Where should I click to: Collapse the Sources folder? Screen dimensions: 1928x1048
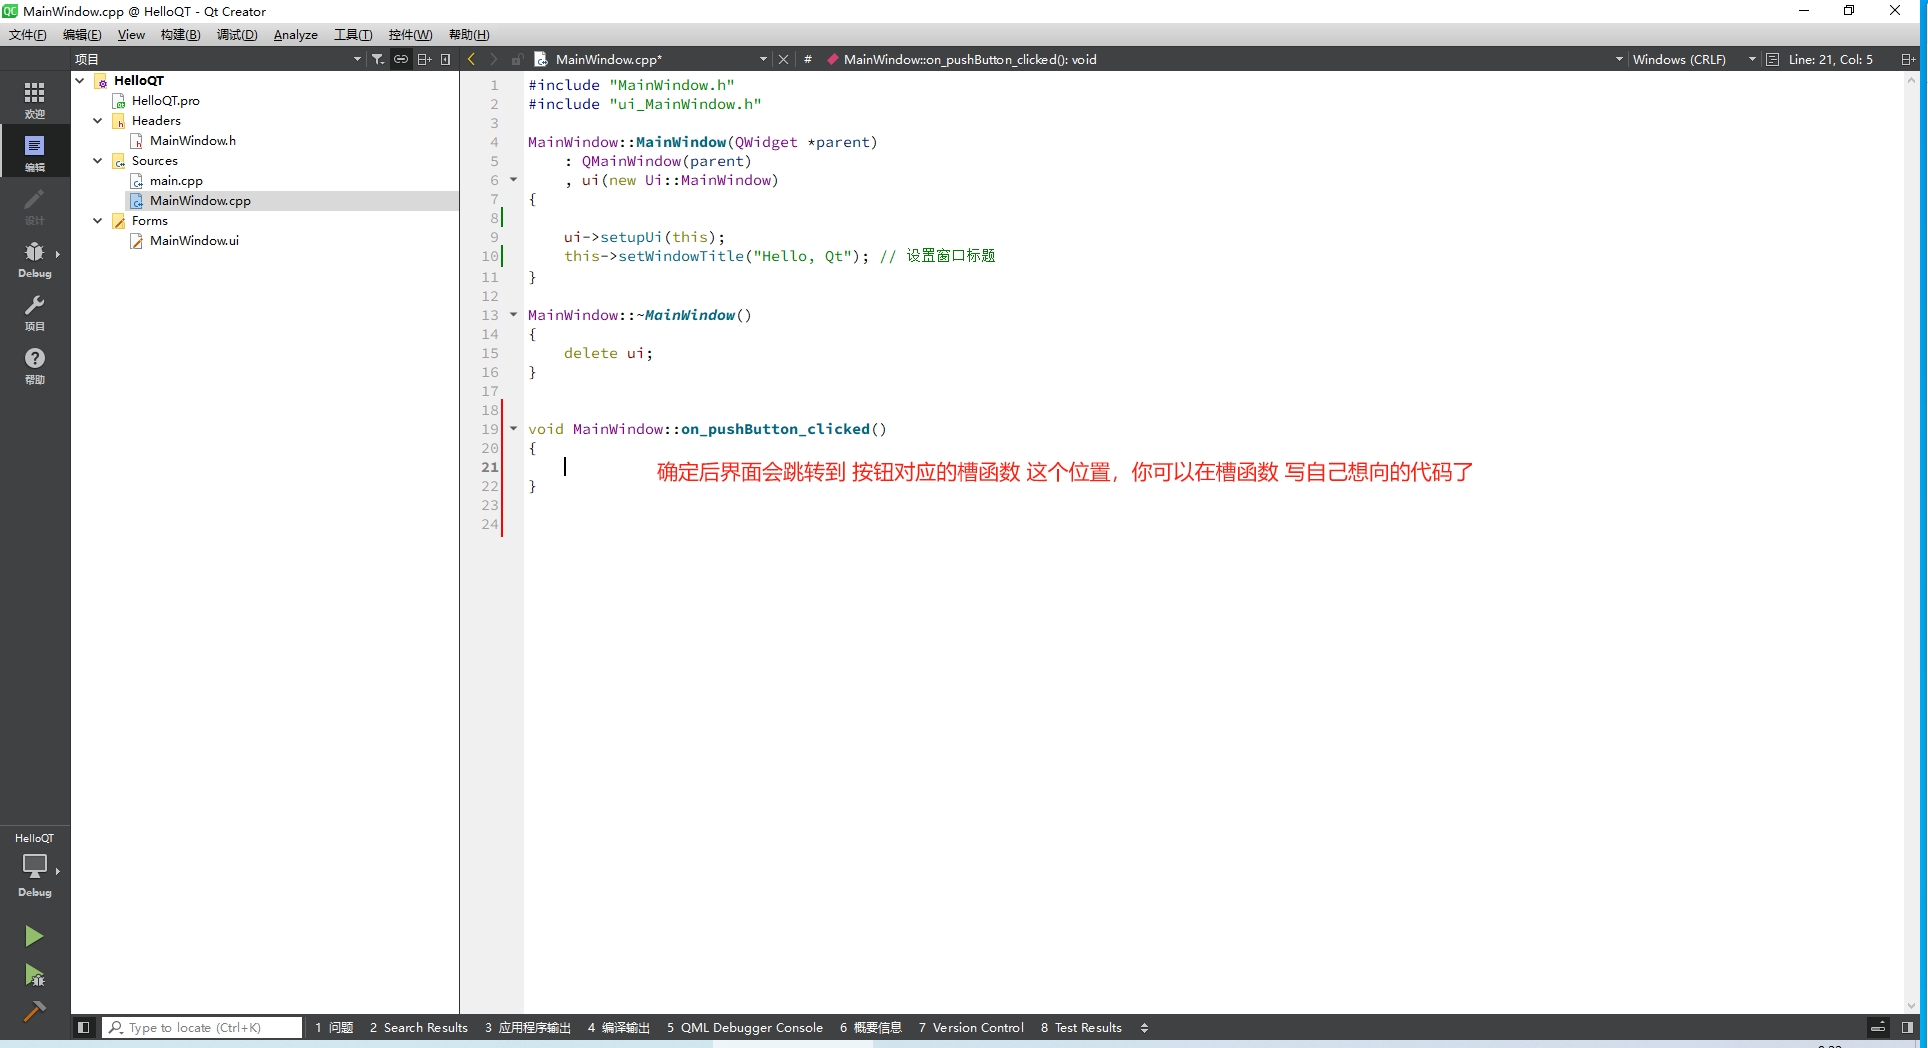[x=97, y=160]
